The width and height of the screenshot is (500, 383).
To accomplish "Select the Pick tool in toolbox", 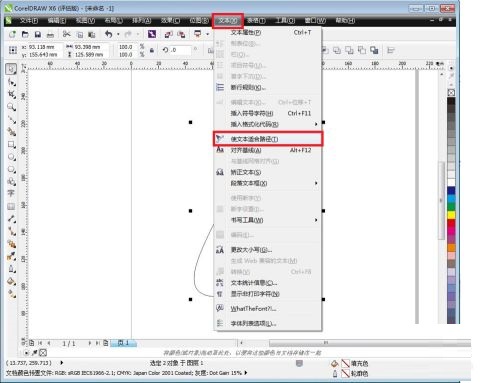I will [11, 69].
